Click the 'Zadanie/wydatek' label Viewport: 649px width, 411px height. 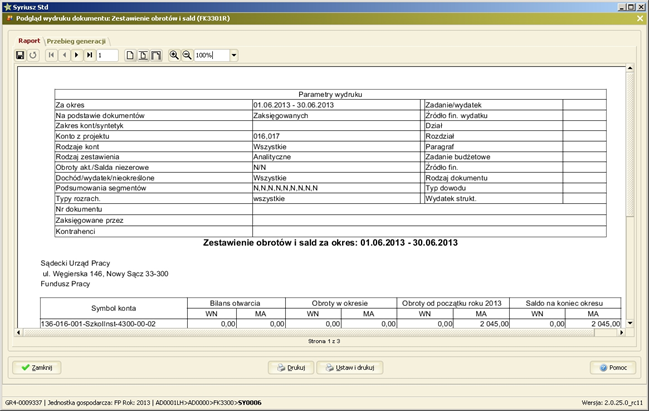point(453,105)
